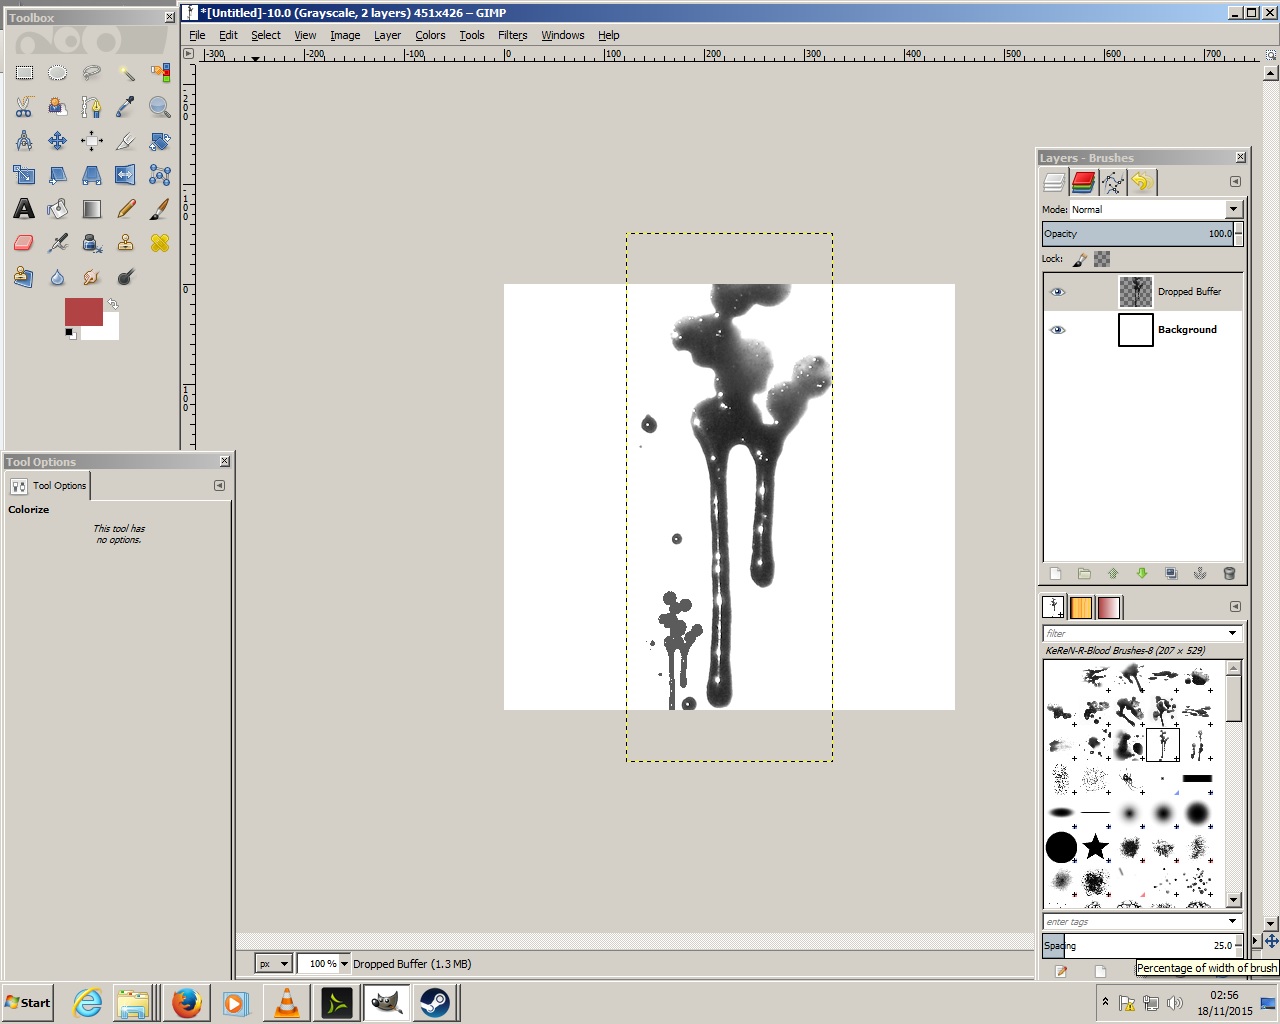Click the red foreground color swatch
Screen dimensions: 1280x1024
pos(84,311)
